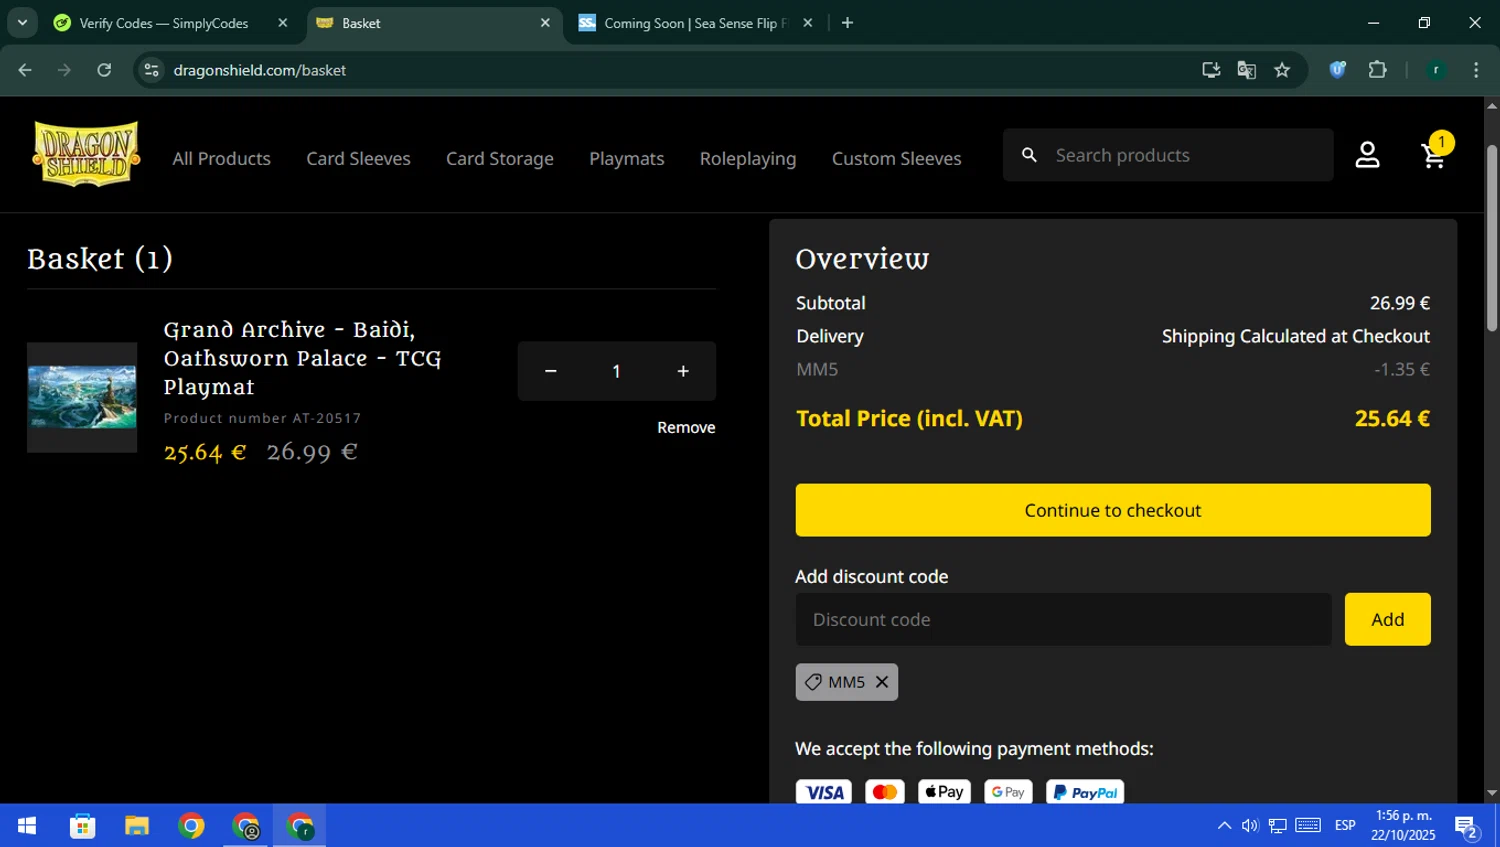1500x847 pixels.
Task: Click the address bar URL
Action: pyautogui.click(x=260, y=70)
